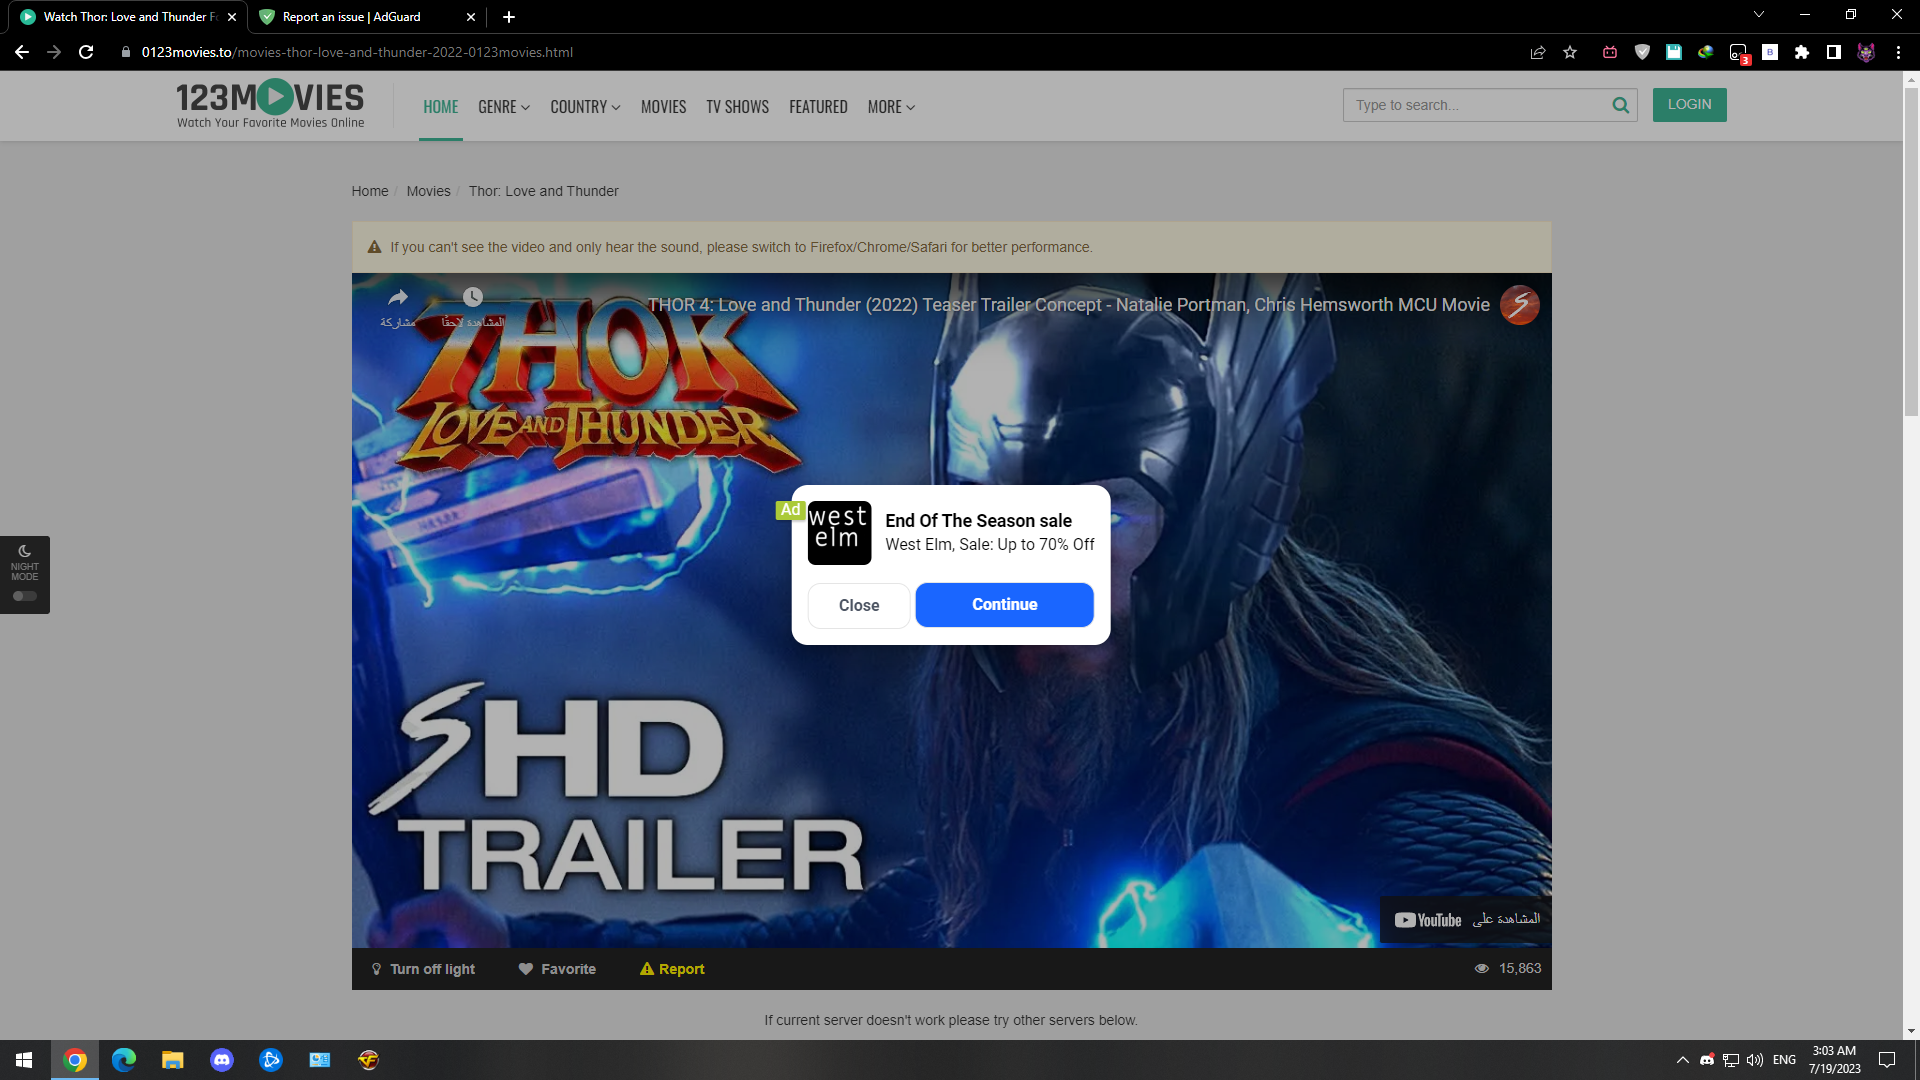Viewport: 1920px width, 1080px height.
Task: Click the search magnifier icon
Action: 1620,105
